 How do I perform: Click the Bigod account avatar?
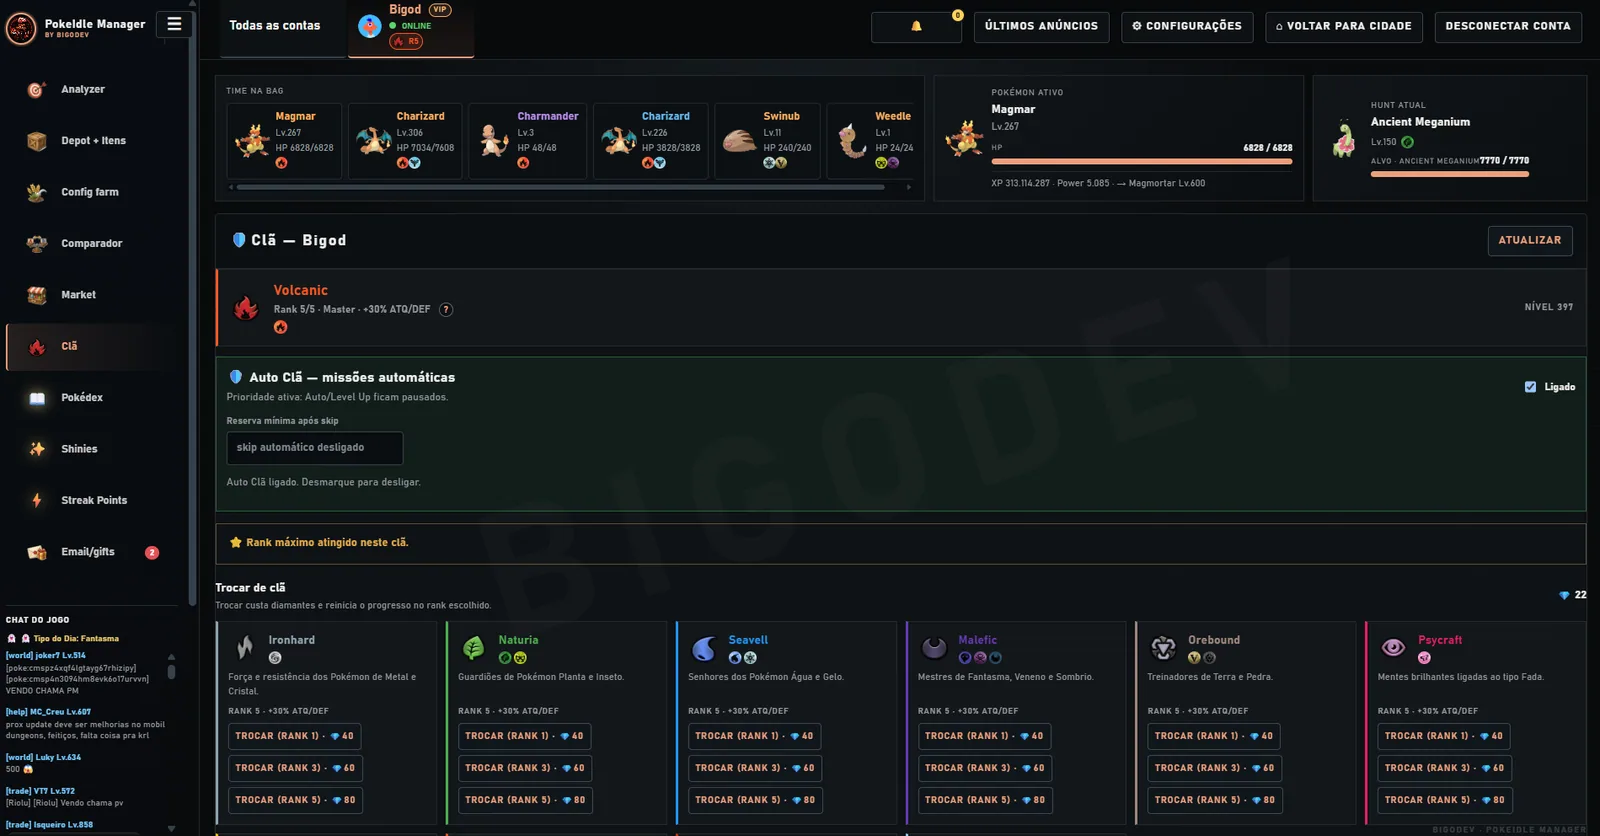[x=370, y=26]
